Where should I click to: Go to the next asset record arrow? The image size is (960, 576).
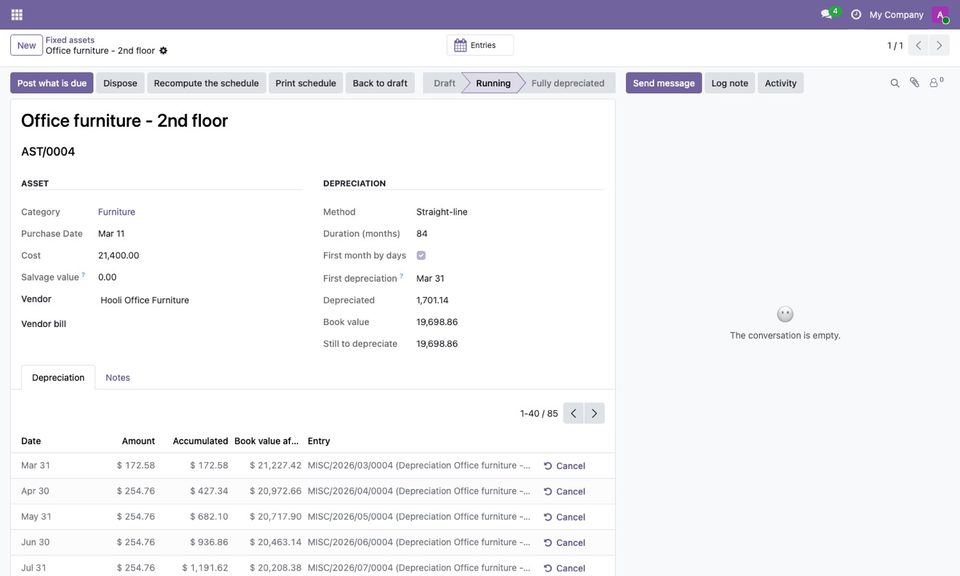[939, 45]
